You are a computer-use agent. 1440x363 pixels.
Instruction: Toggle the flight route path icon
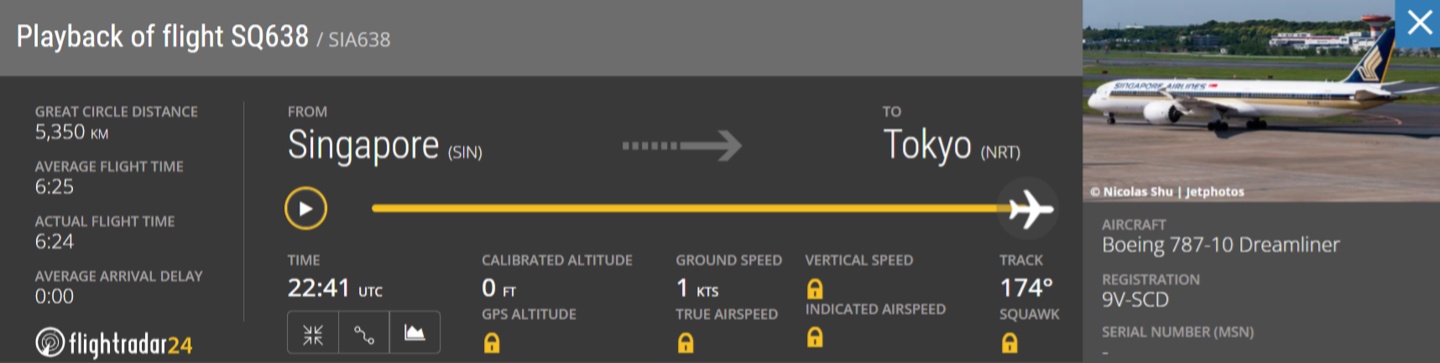pos(364,334)
